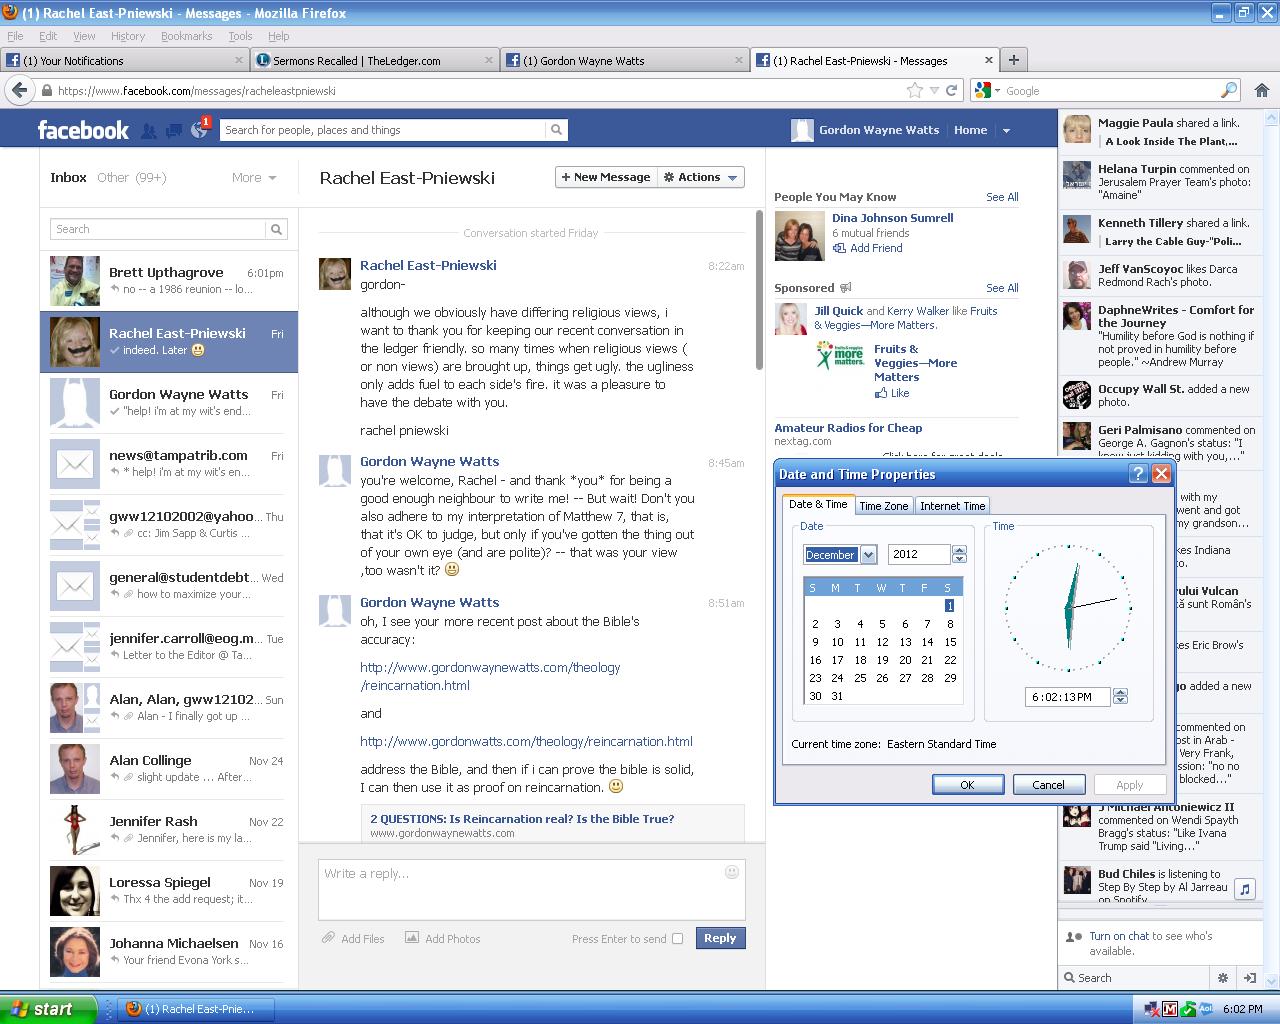This screenshot has width=1280, height=1024.
Task: Click the Sponsored megaphone icon
Action: pos(846,288)
